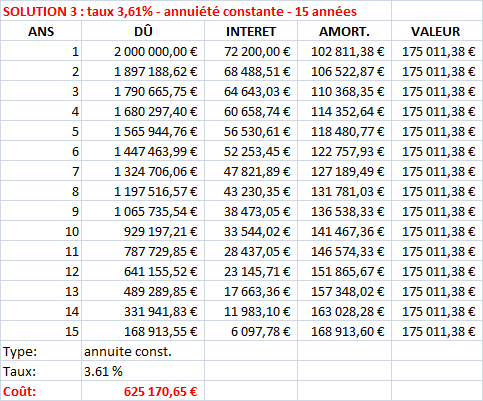
Task: Click the 3.61 % rate cell
Action: point(143,371)
